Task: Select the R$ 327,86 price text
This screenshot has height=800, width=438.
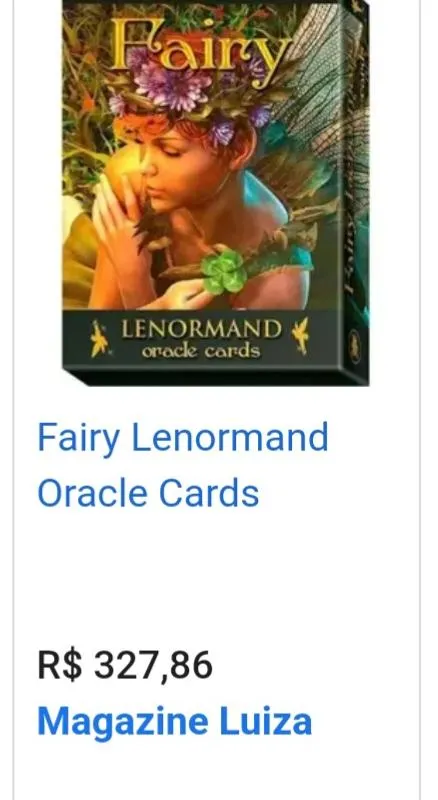Action: click(x=125, y=665)
